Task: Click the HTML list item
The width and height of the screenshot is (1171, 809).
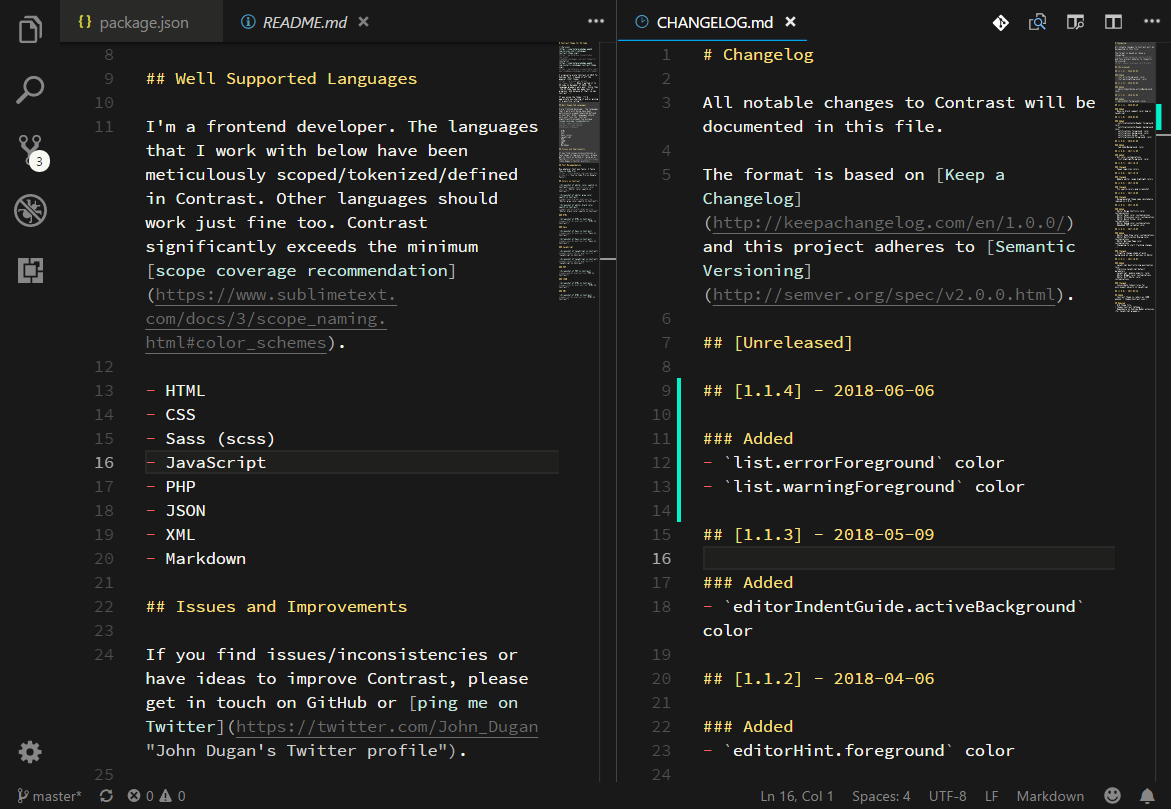Action: pos(176,391)
